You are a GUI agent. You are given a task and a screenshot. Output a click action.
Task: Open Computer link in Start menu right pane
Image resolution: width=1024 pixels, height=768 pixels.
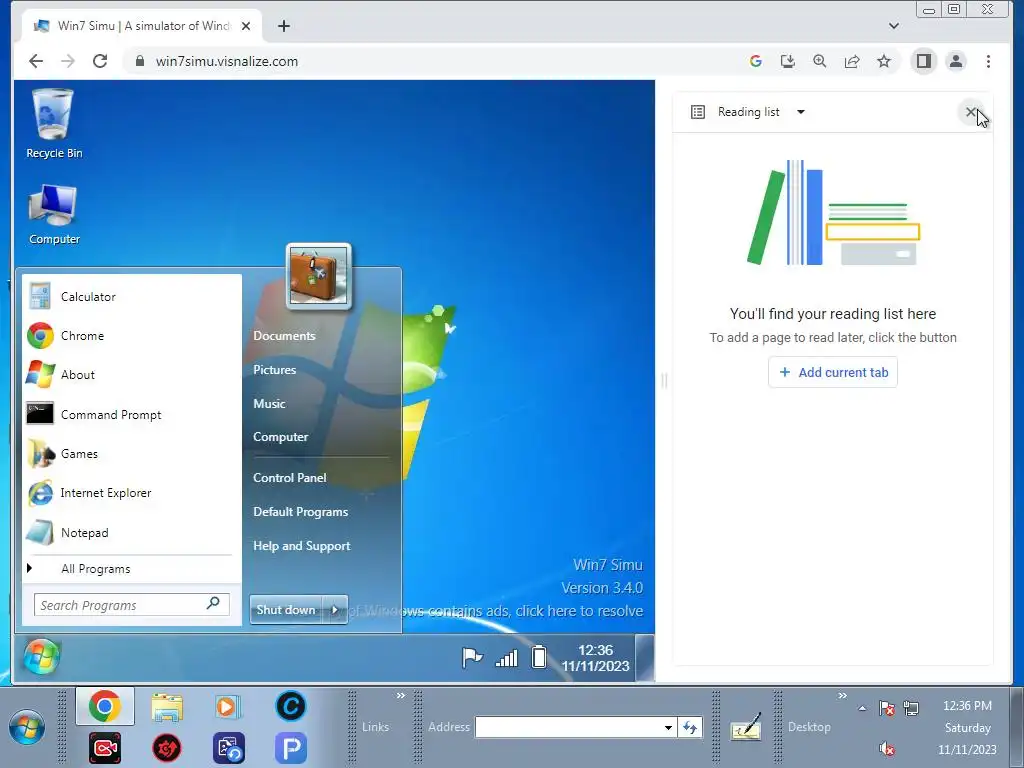[x=280, y=437]
